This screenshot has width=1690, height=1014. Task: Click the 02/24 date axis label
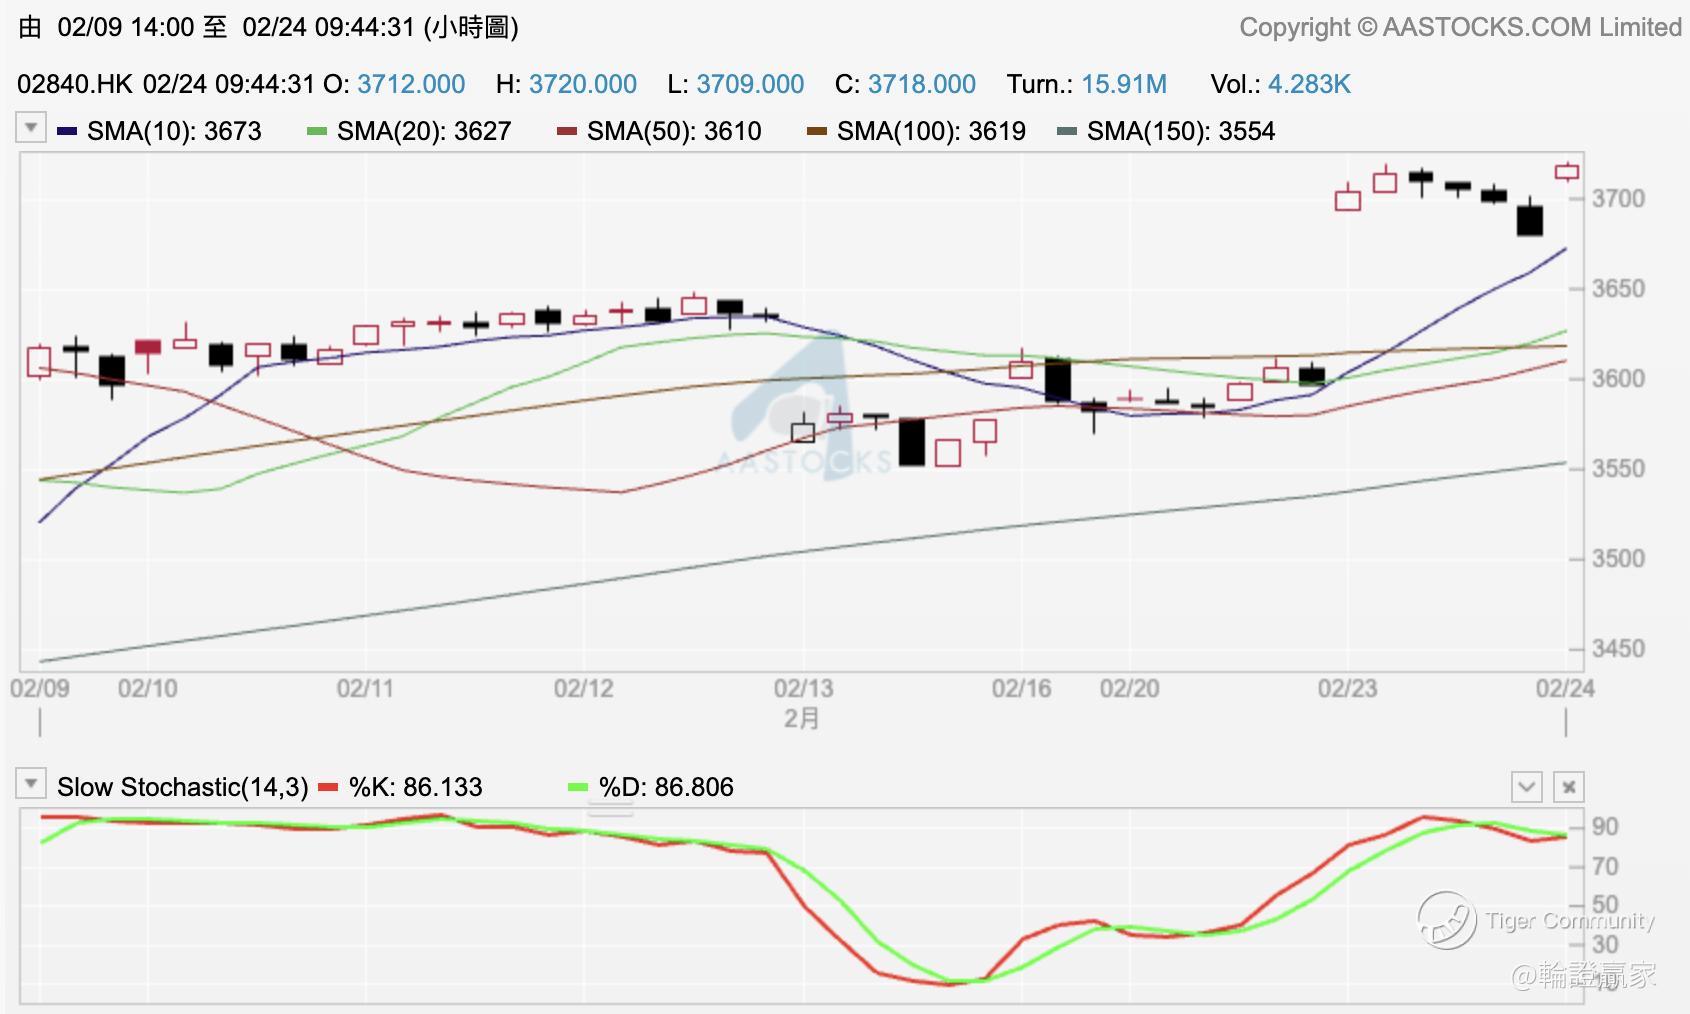click(x=1565, y=688)
